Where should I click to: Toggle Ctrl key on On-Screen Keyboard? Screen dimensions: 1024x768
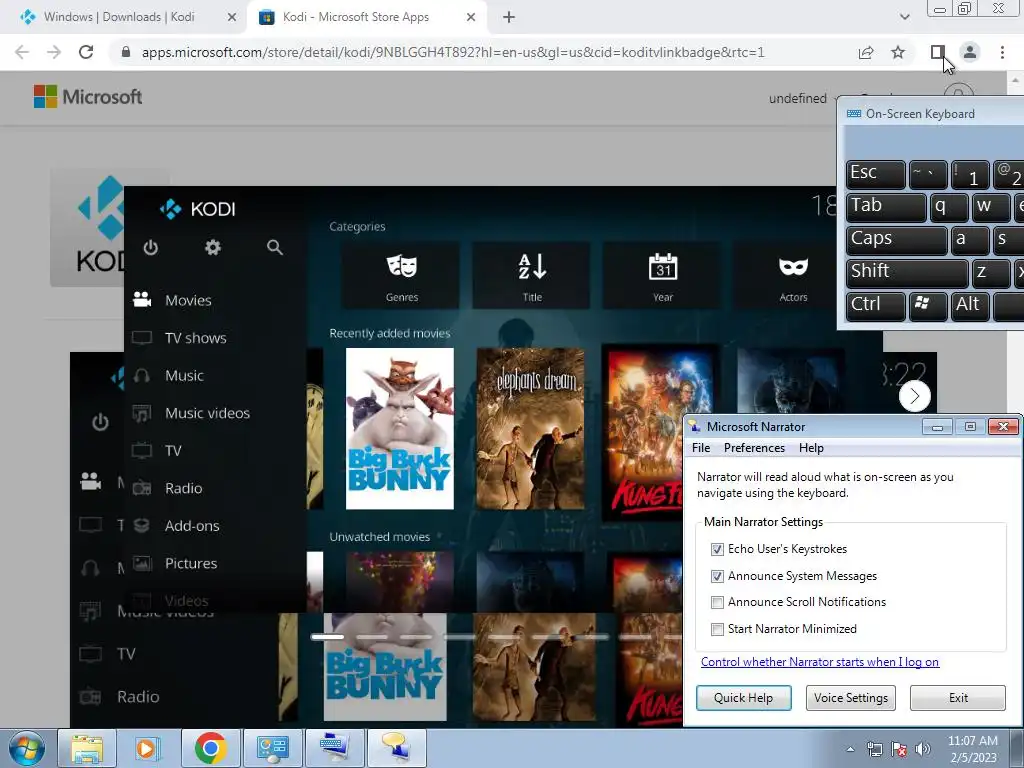(x=876, y=306)
